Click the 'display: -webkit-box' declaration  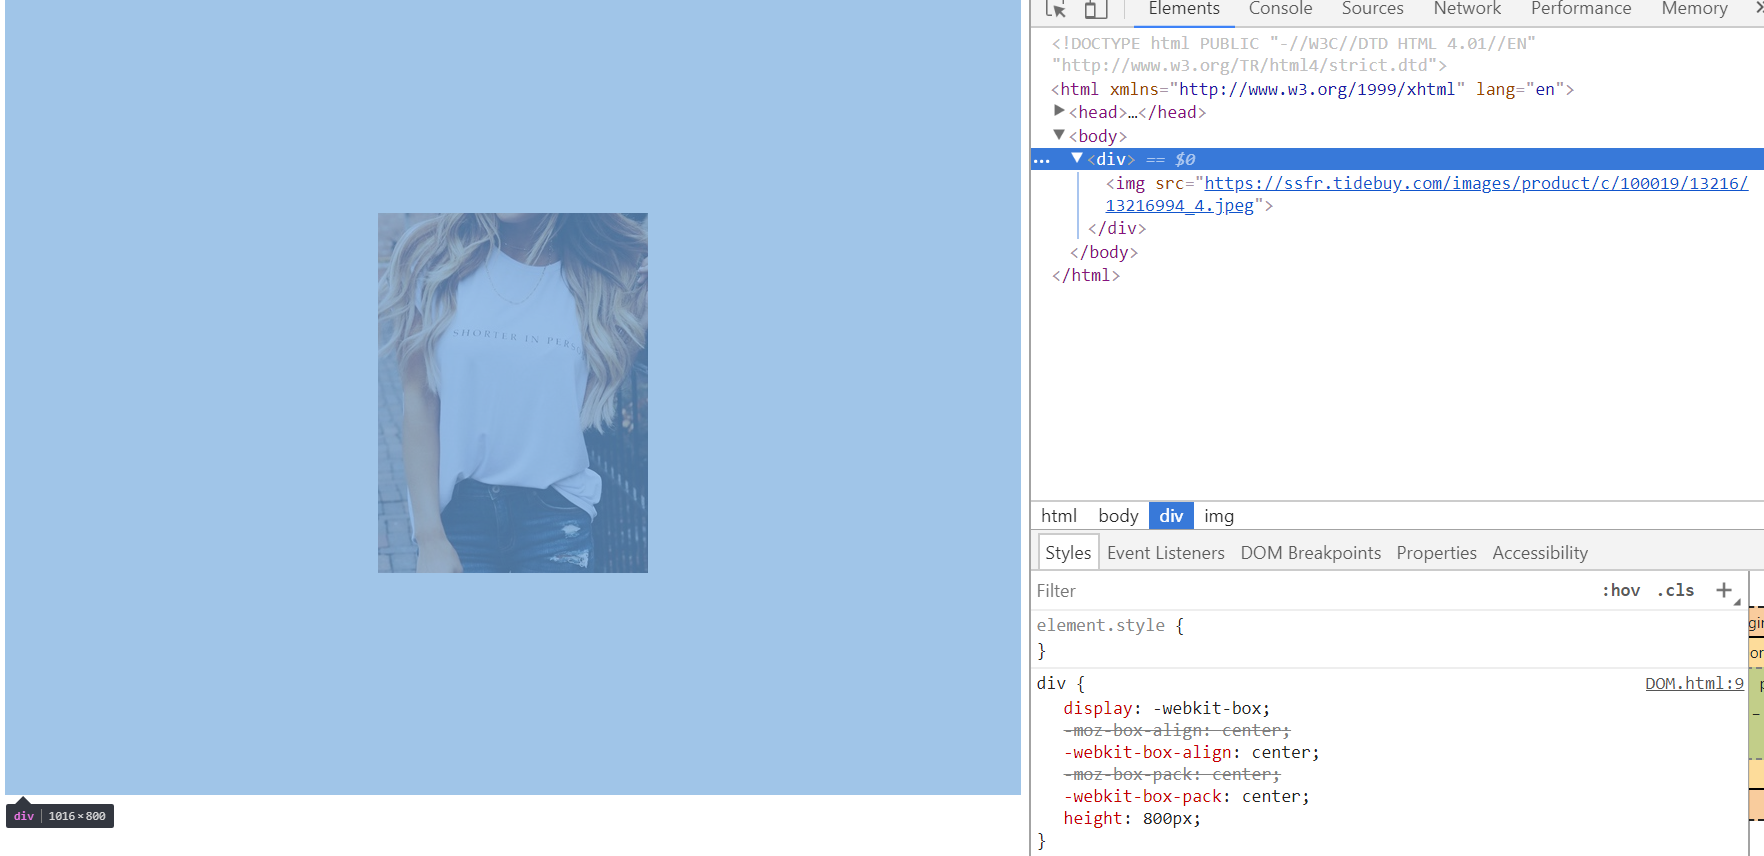click(x=1166, y=708)
